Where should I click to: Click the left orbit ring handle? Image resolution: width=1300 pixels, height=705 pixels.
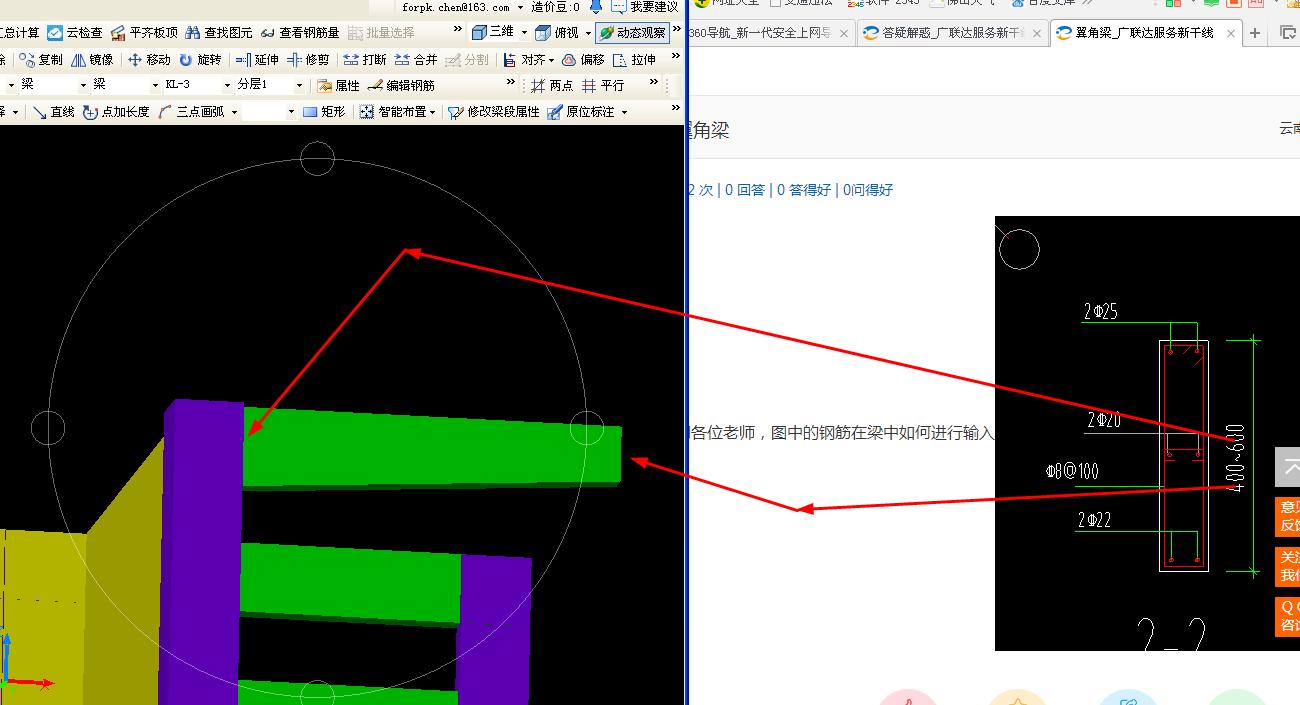[x=48, y=427]
